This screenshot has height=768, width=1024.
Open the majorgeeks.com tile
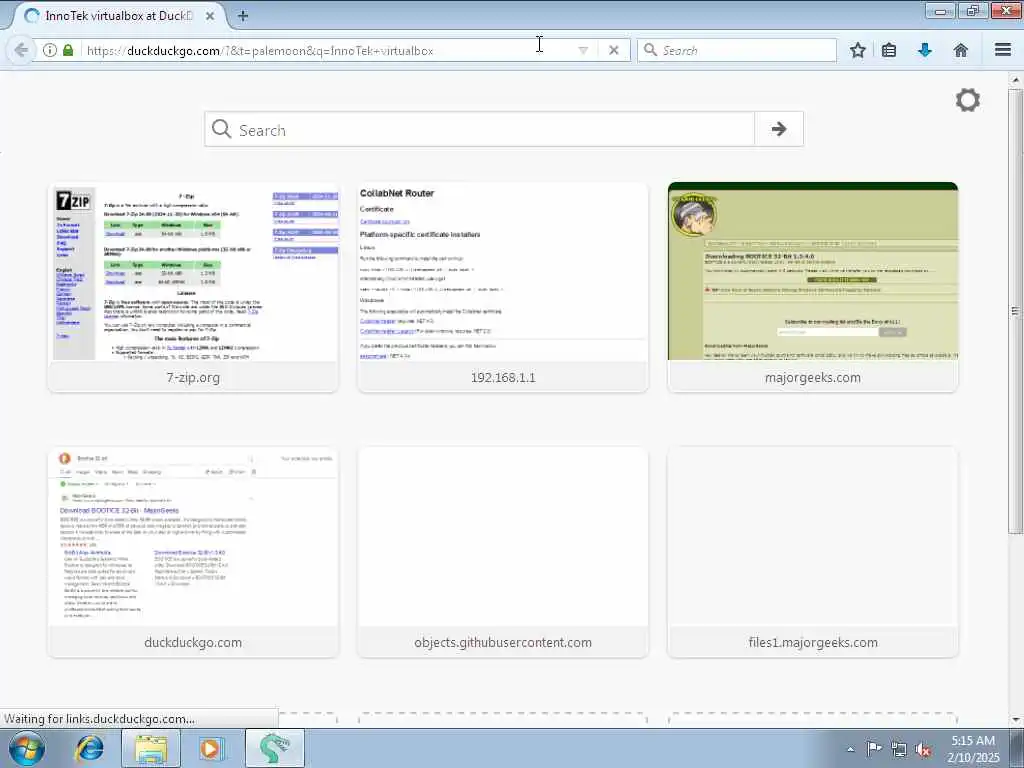tap(813, 287)
